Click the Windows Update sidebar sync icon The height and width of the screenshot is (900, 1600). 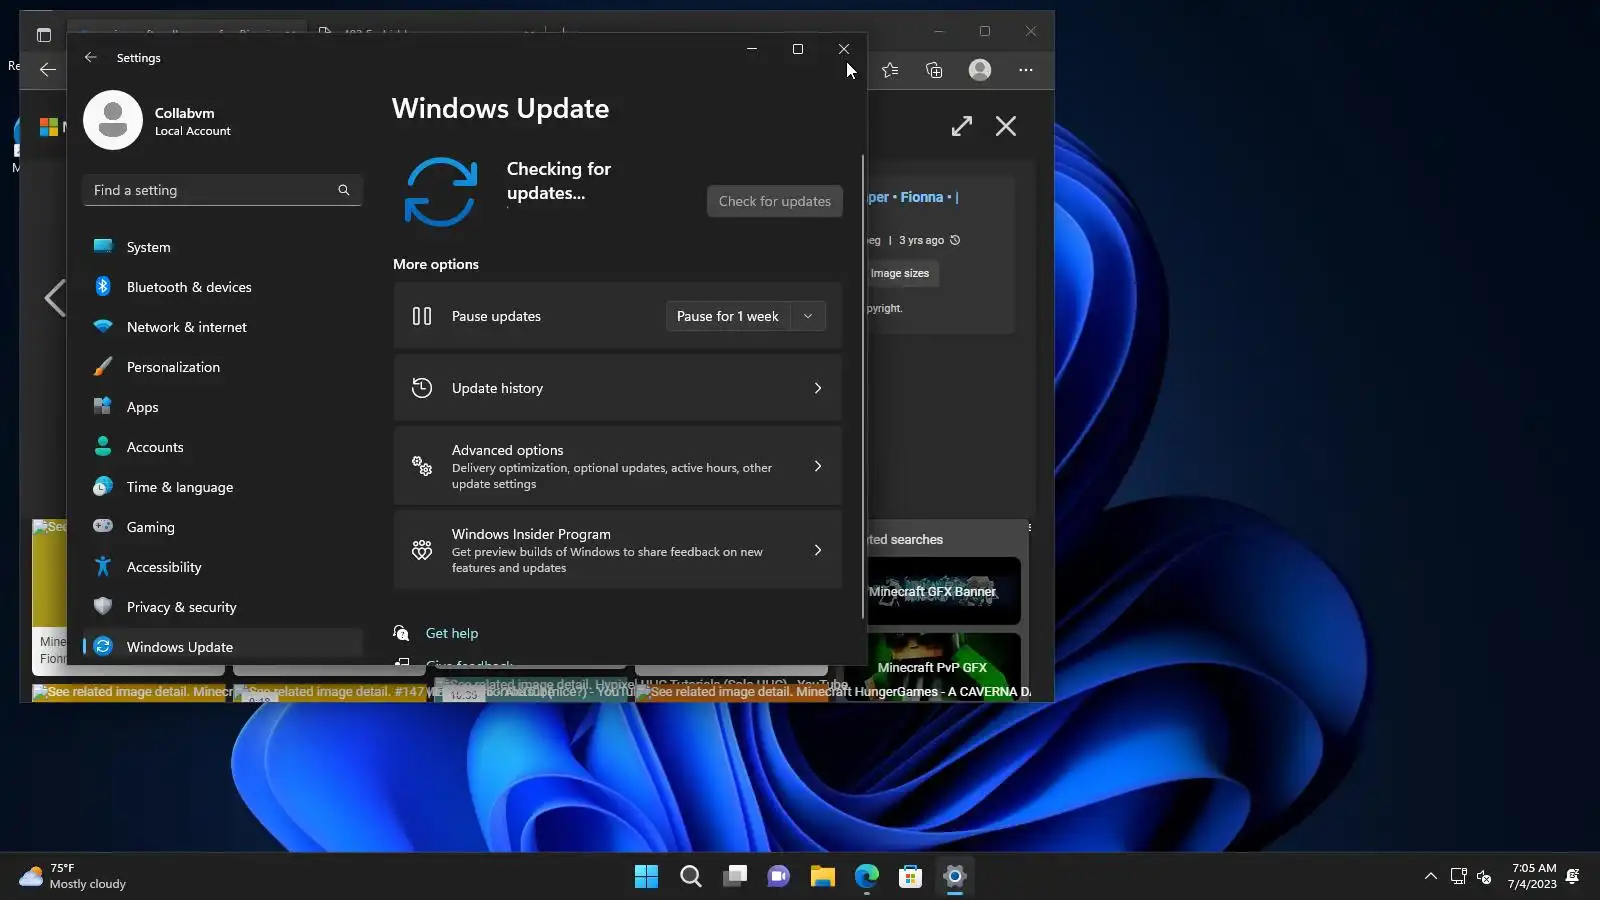103,647
